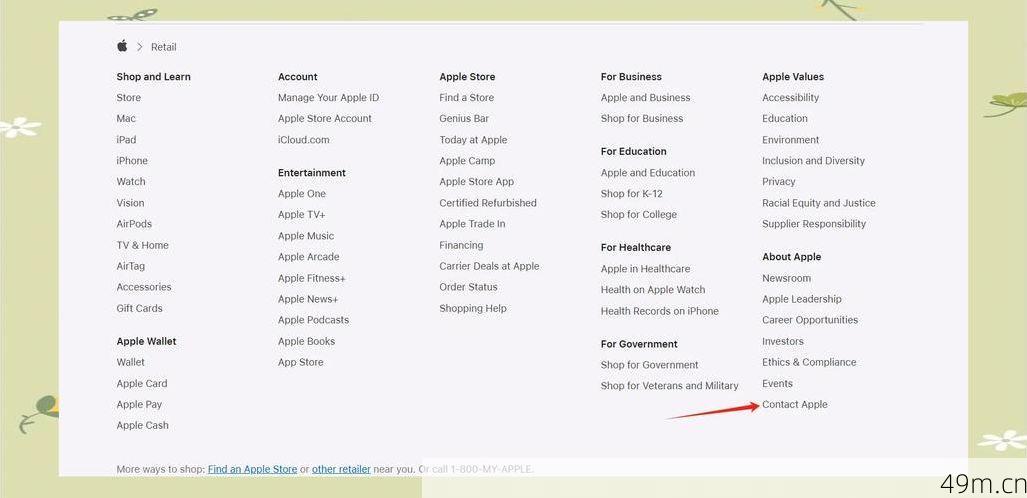
Task: Open the iPad link
Action: coord(126,140)
